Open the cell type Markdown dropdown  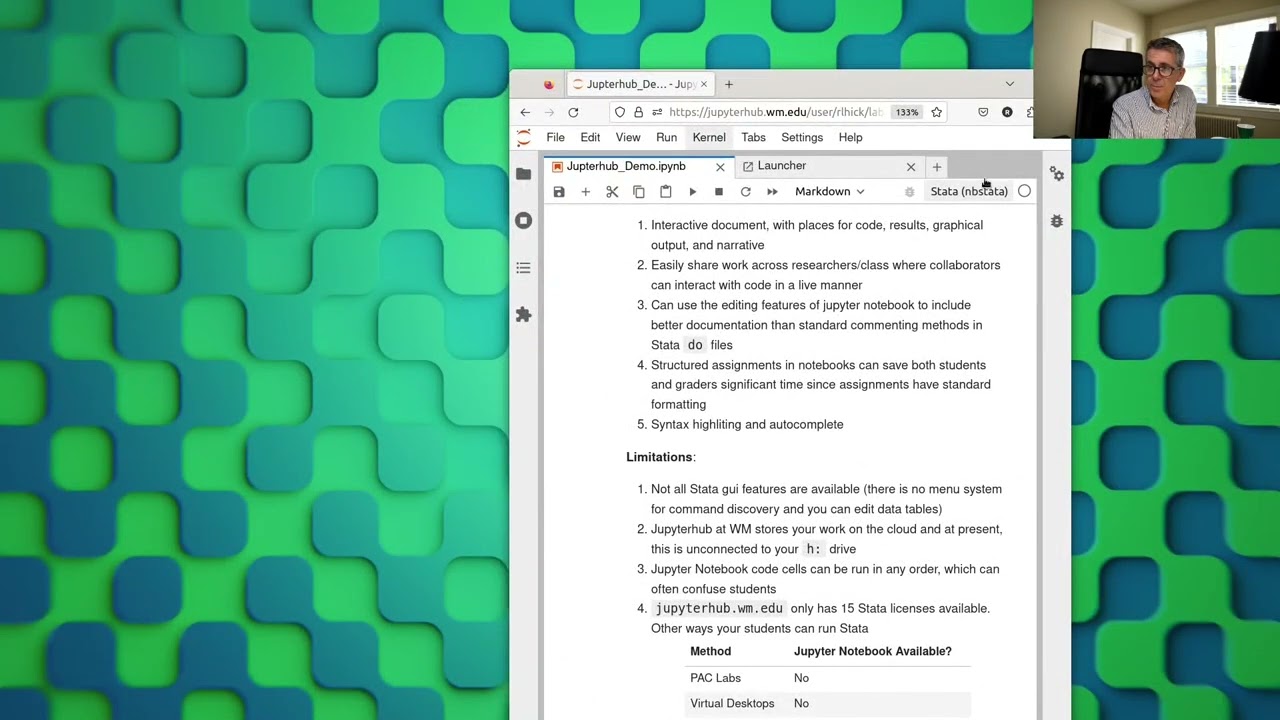830,191
